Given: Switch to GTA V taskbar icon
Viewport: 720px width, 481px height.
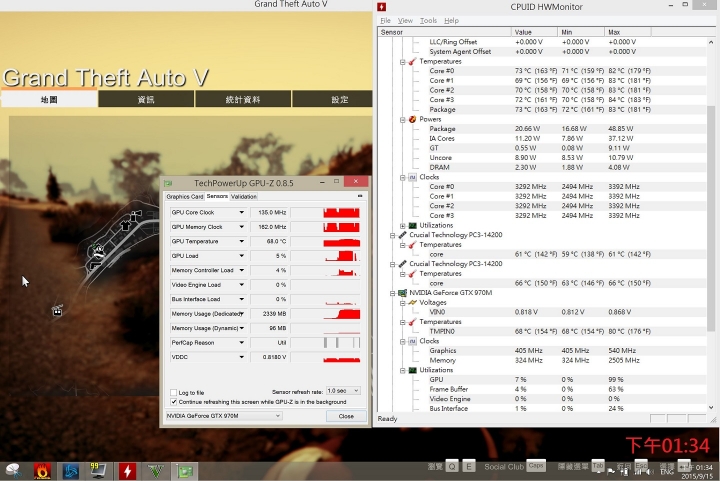Looking at the screenshot, I should click(156, 471).
